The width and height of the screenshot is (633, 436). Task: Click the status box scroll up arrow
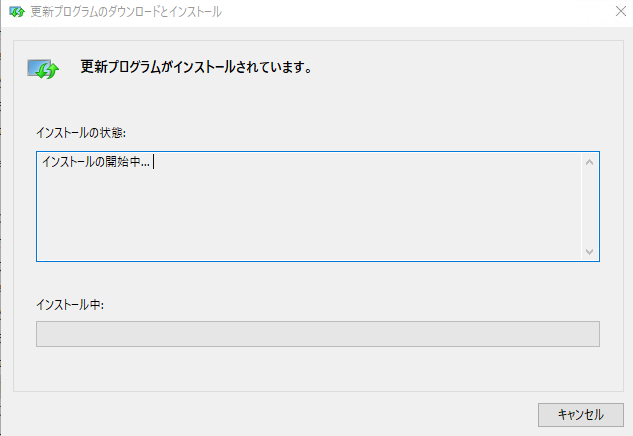coord(589,162)
